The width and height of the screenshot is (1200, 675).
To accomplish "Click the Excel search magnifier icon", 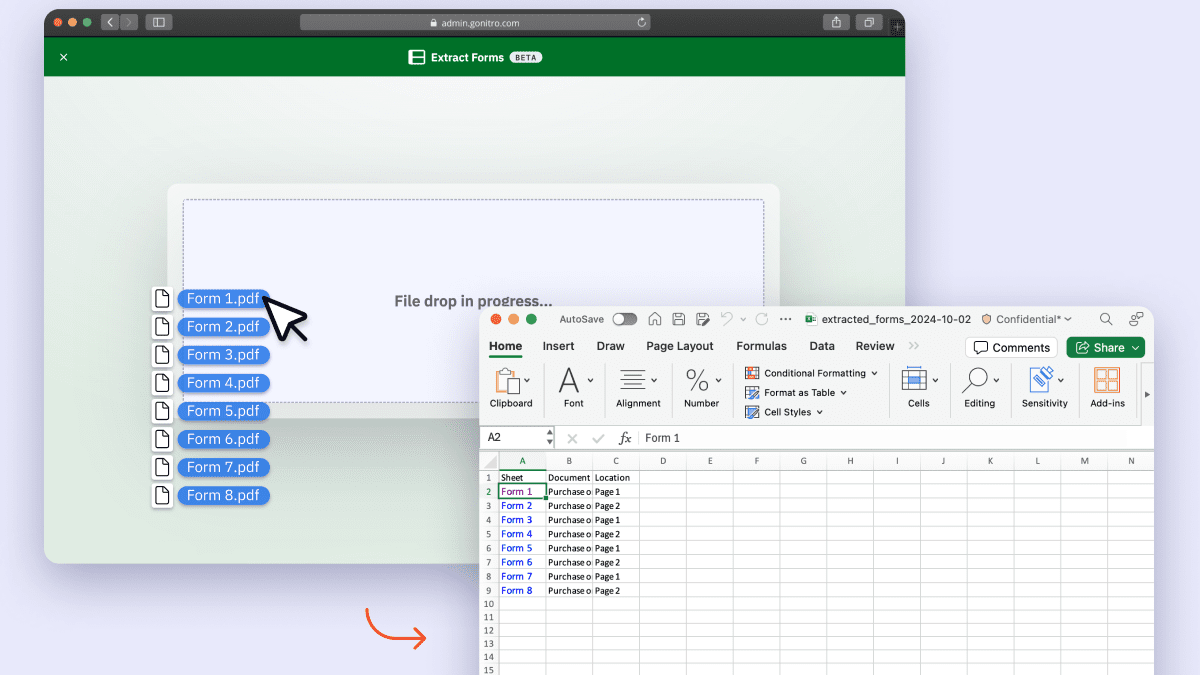I will coord(1106,319).
